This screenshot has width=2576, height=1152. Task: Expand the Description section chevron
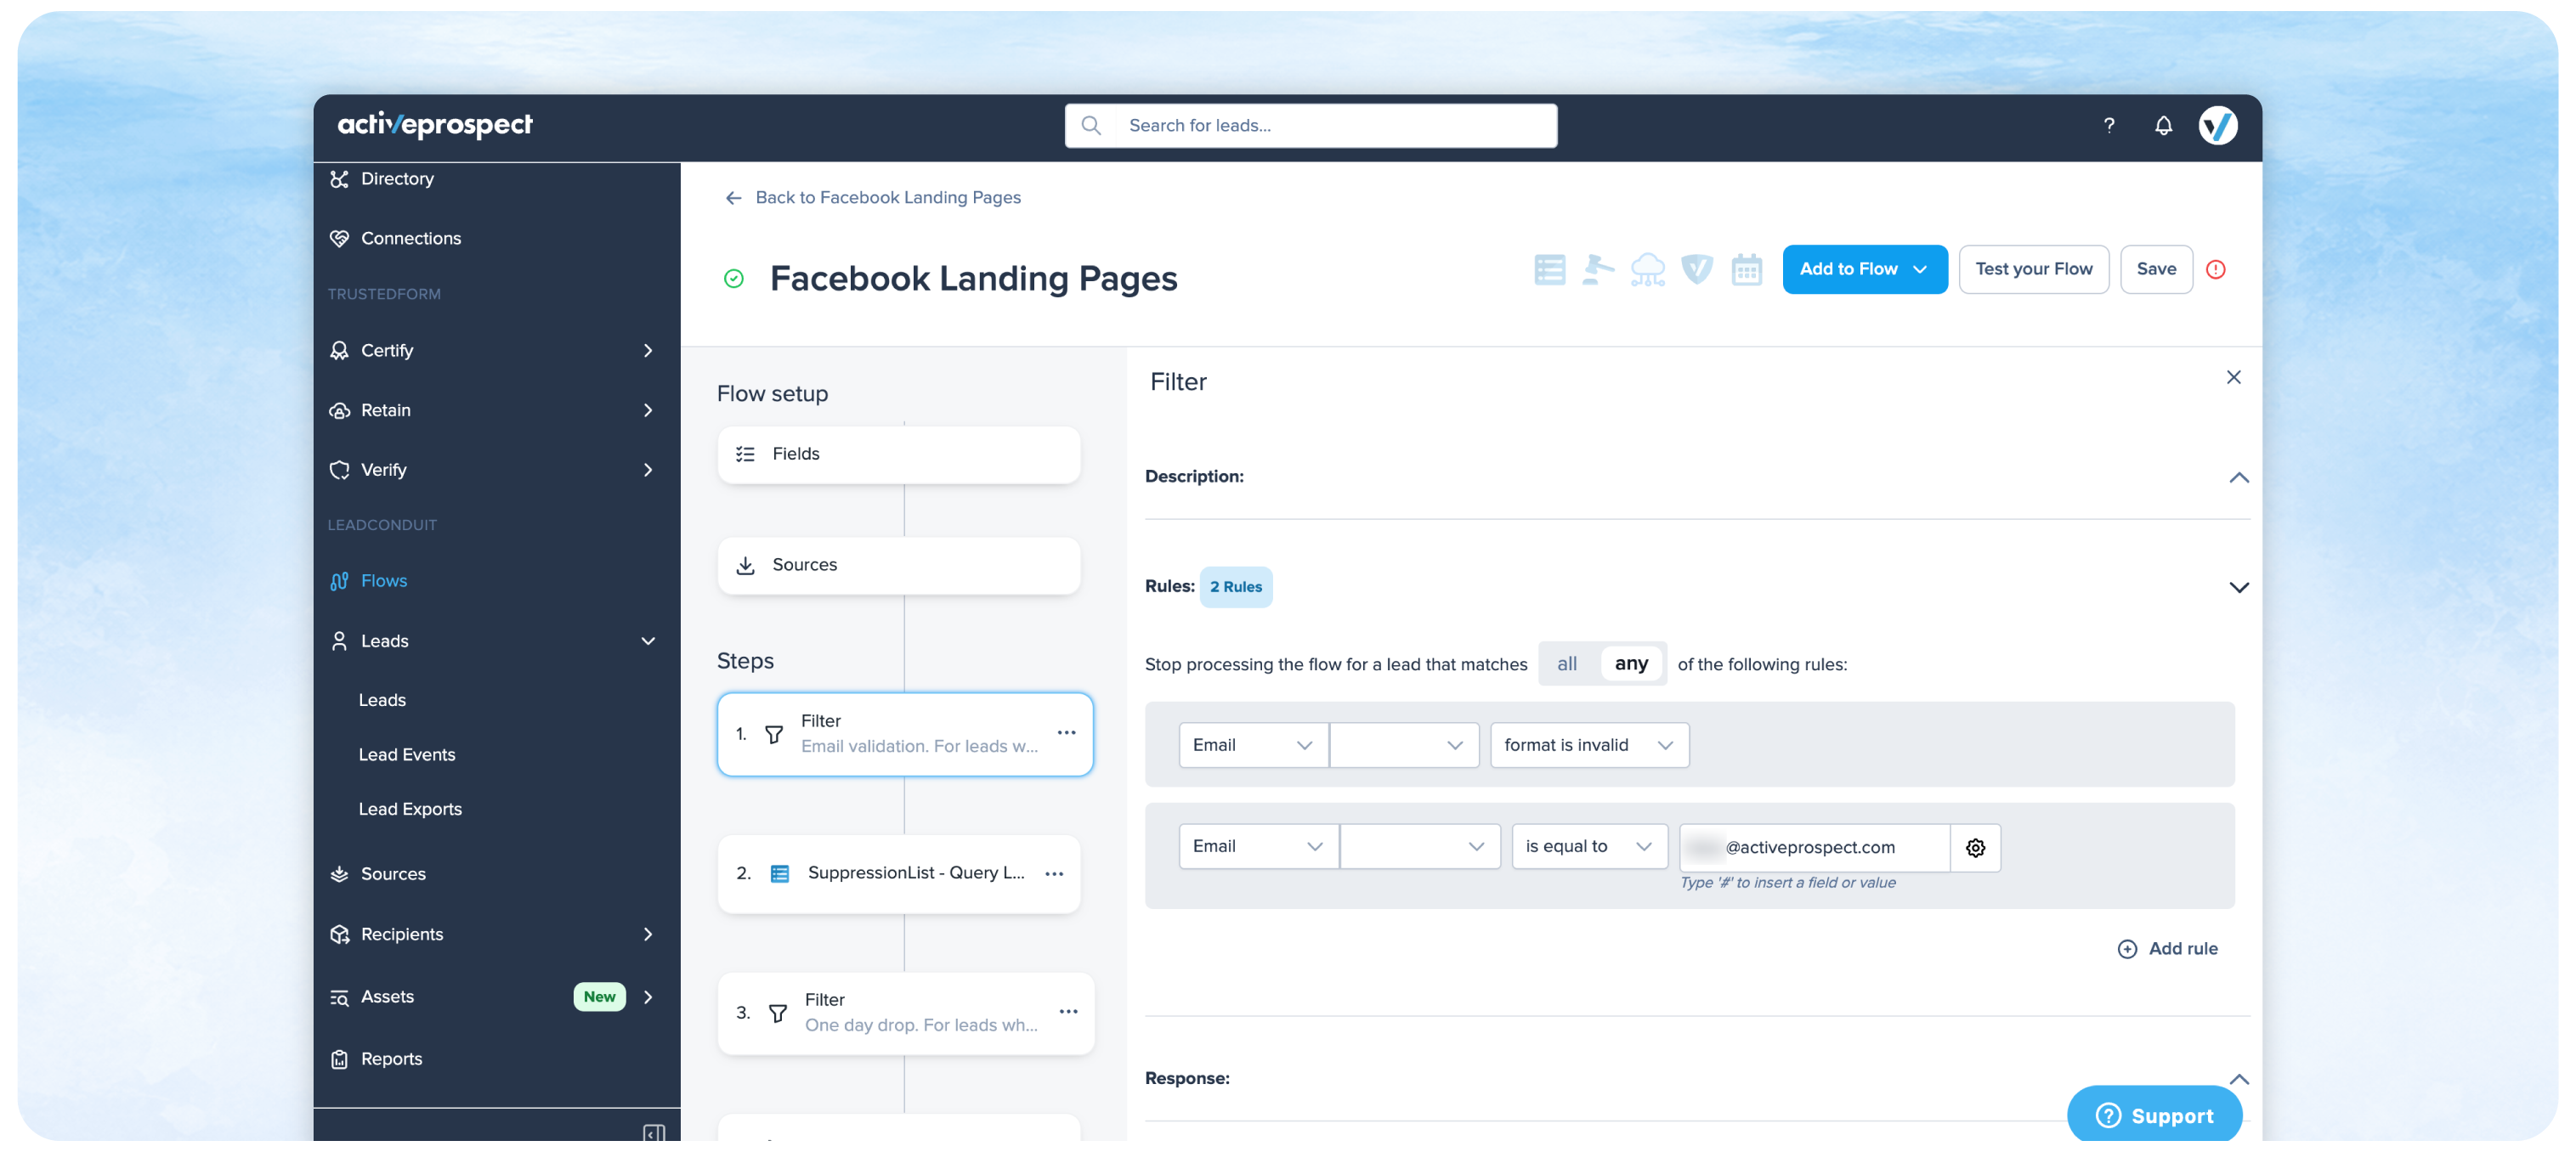(2238, 477)
